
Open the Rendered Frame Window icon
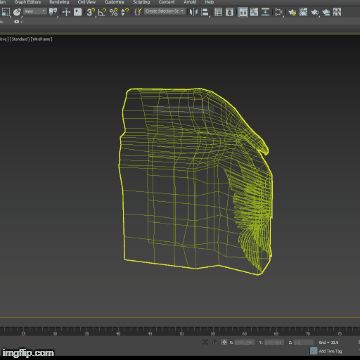coord(303,12)
